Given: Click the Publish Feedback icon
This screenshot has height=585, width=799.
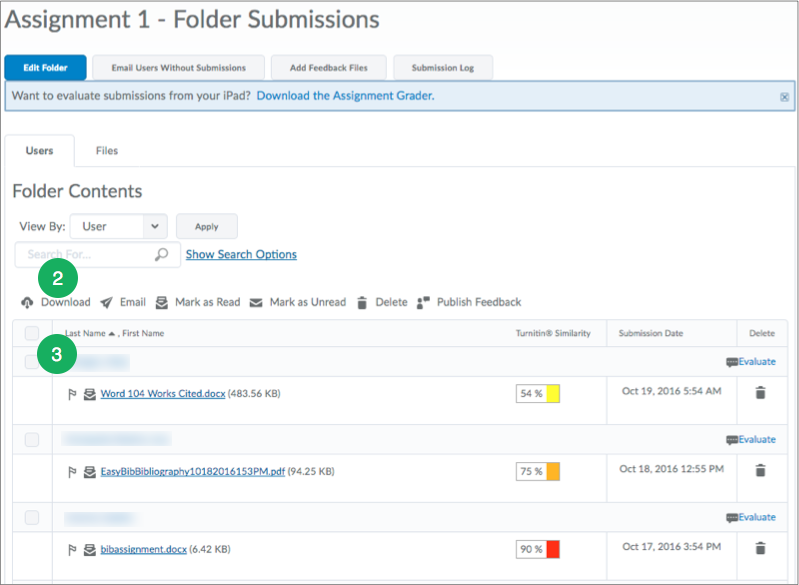Looking at the screenshot, I should 423,303.
